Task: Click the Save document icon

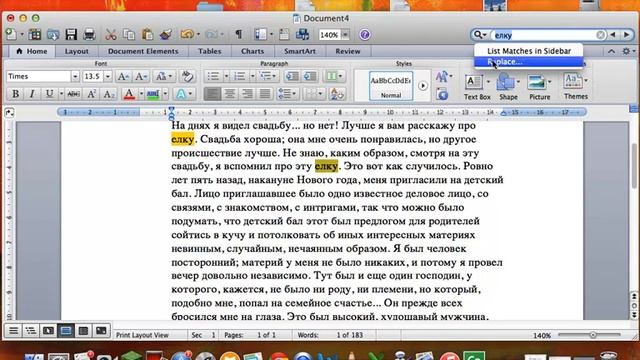Action: tap(71, 35)
